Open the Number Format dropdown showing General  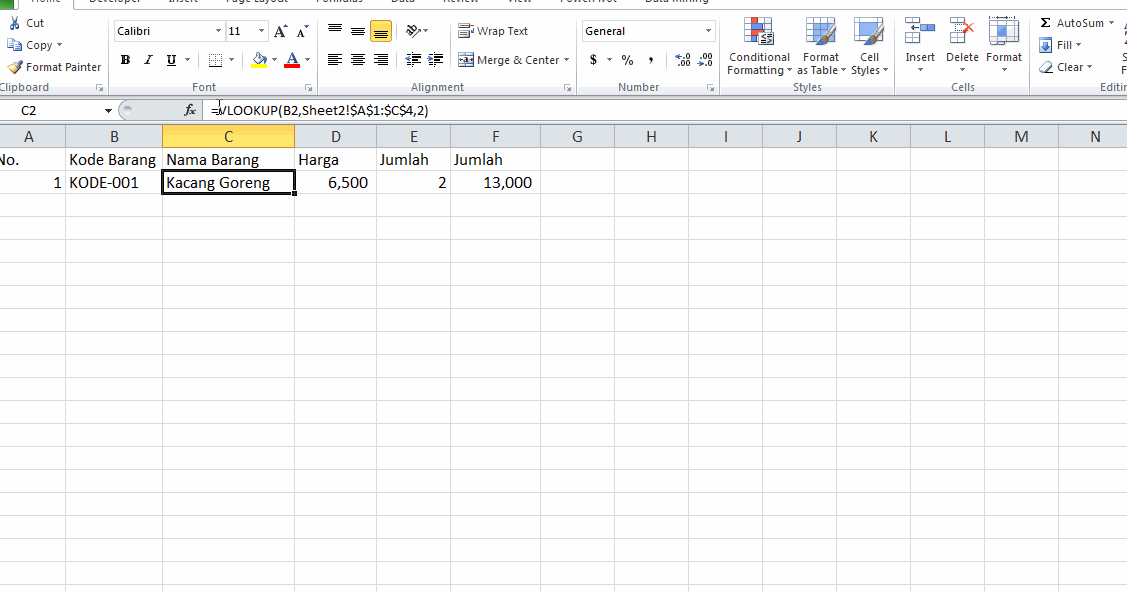click(x=647, y=30)
